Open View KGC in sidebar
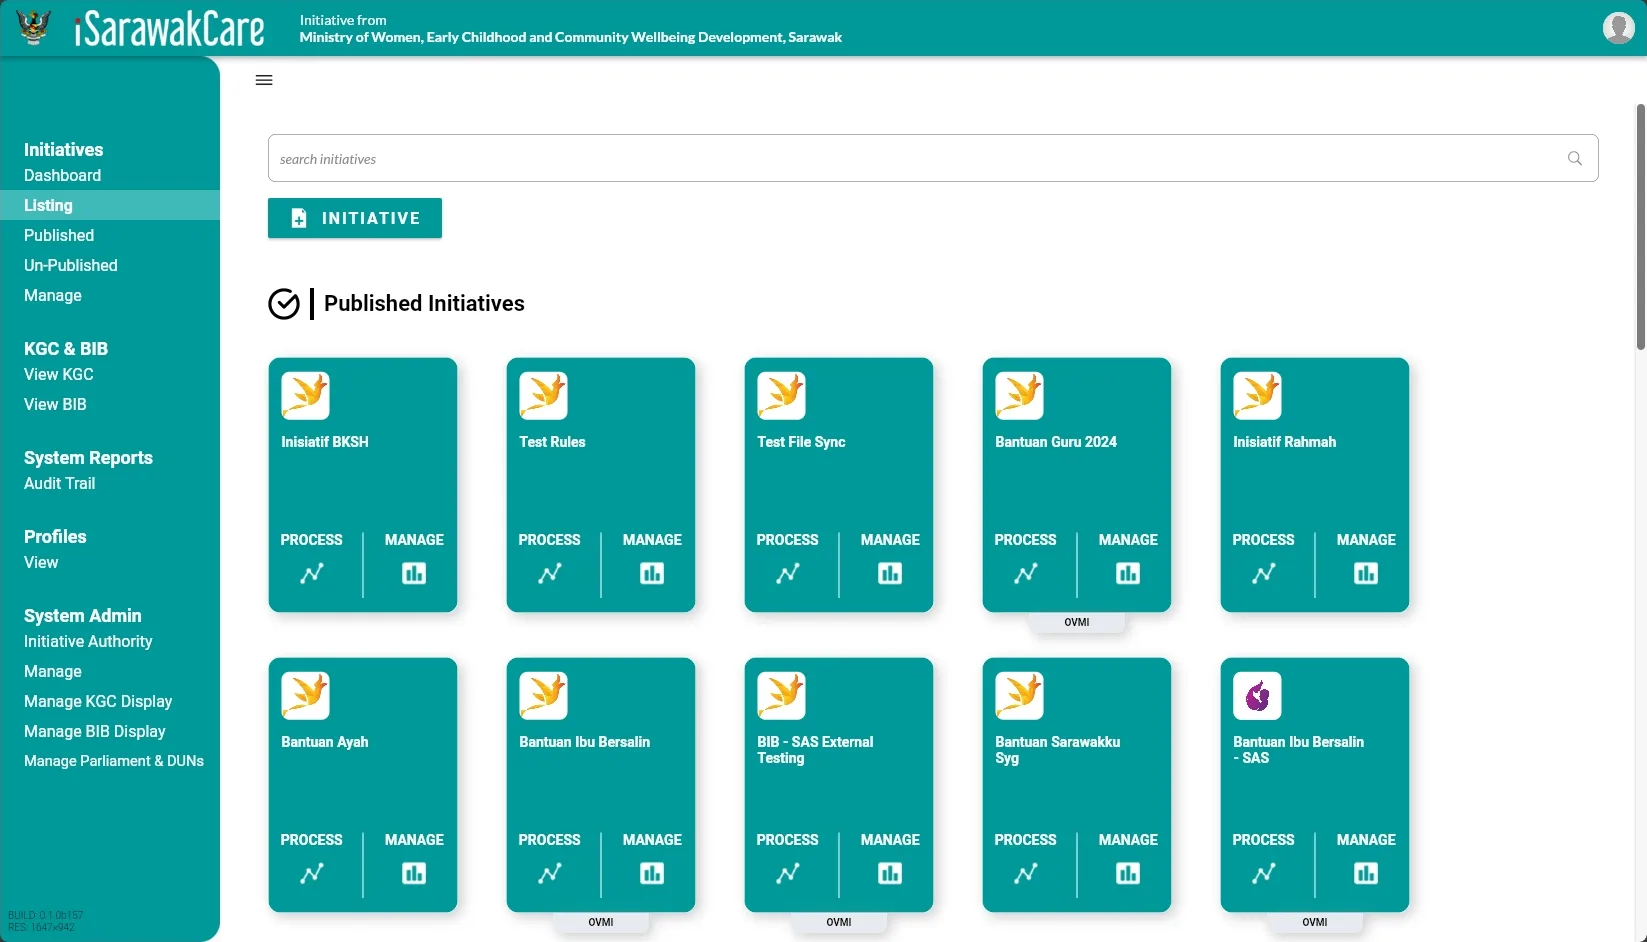Image resolution: width=1647 pixels, height=942 pixels. (x=59, y=374)
